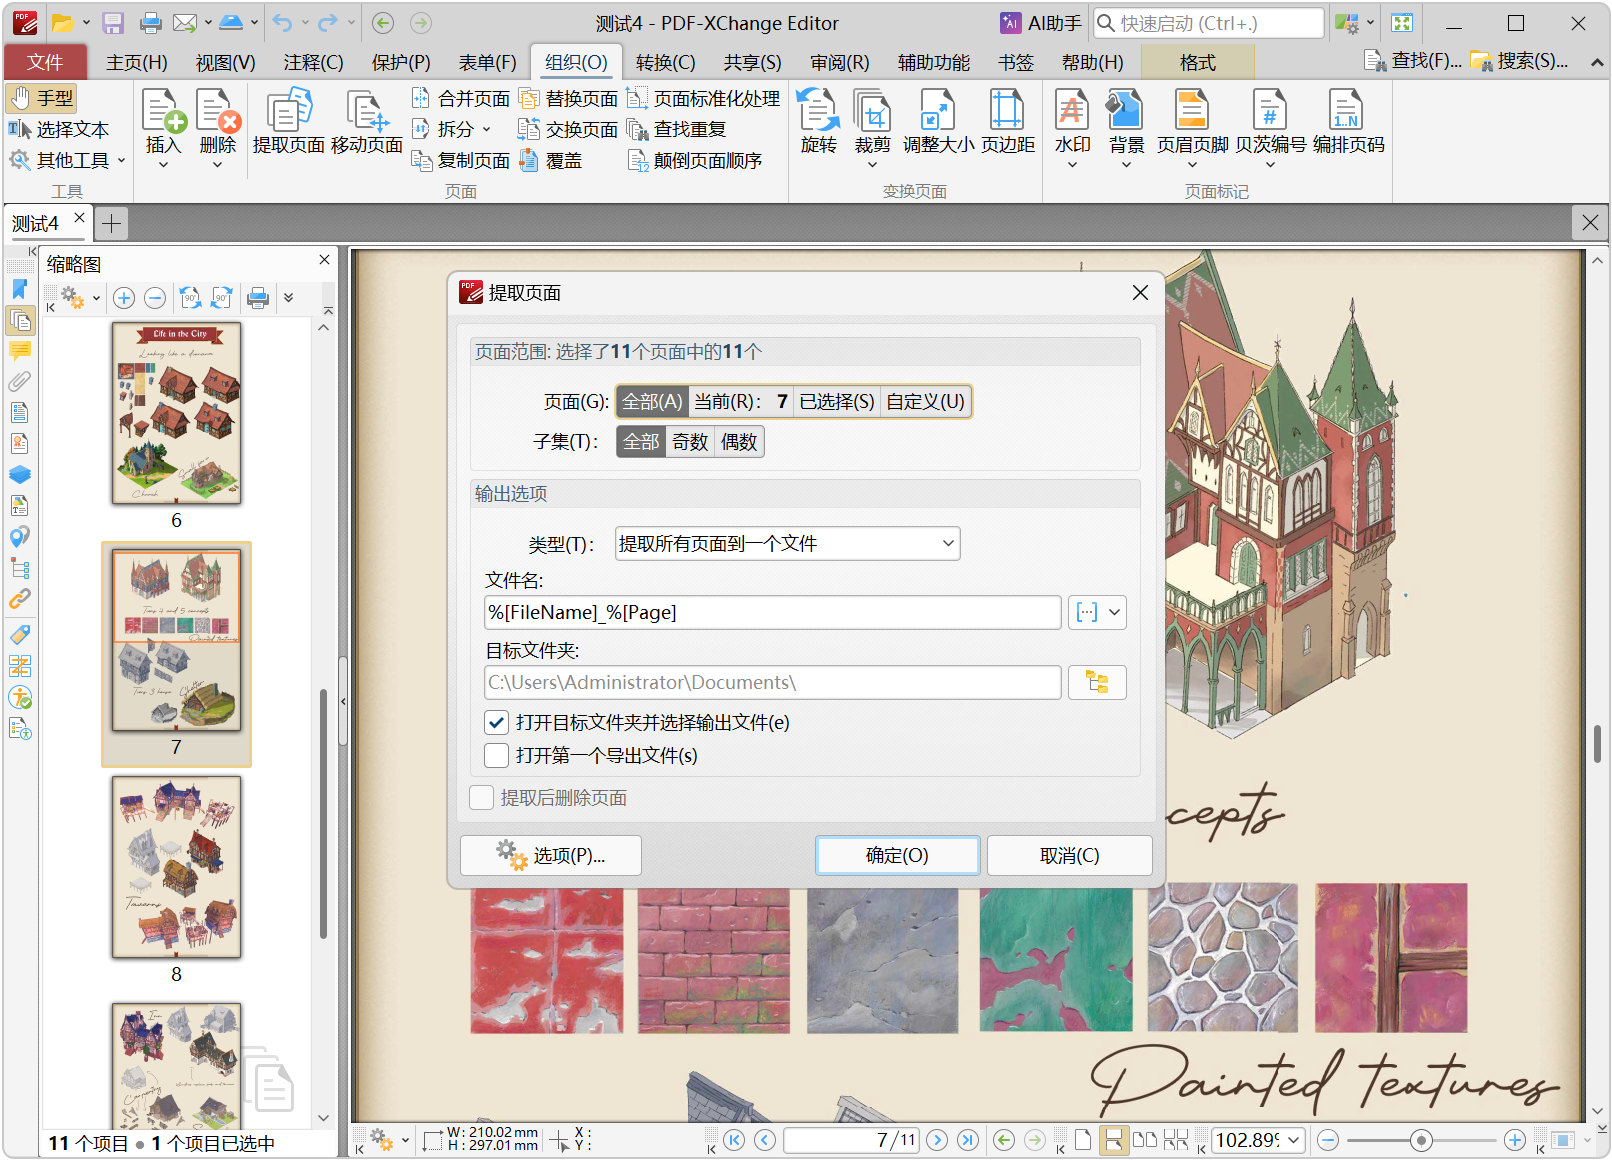Open the AI助手 assistant
The width and height of the screenshot is (1612, 1160).
pyautogui.click(x=1041, y=23)
